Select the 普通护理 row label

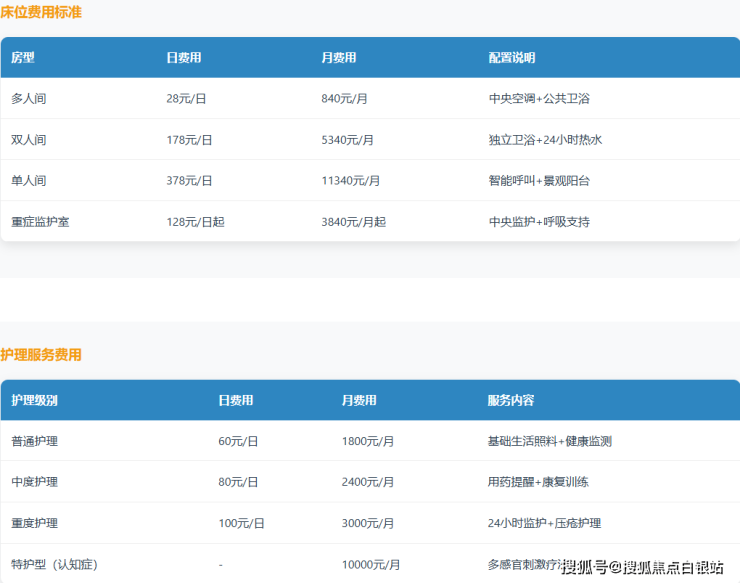[x=34, y=441]
